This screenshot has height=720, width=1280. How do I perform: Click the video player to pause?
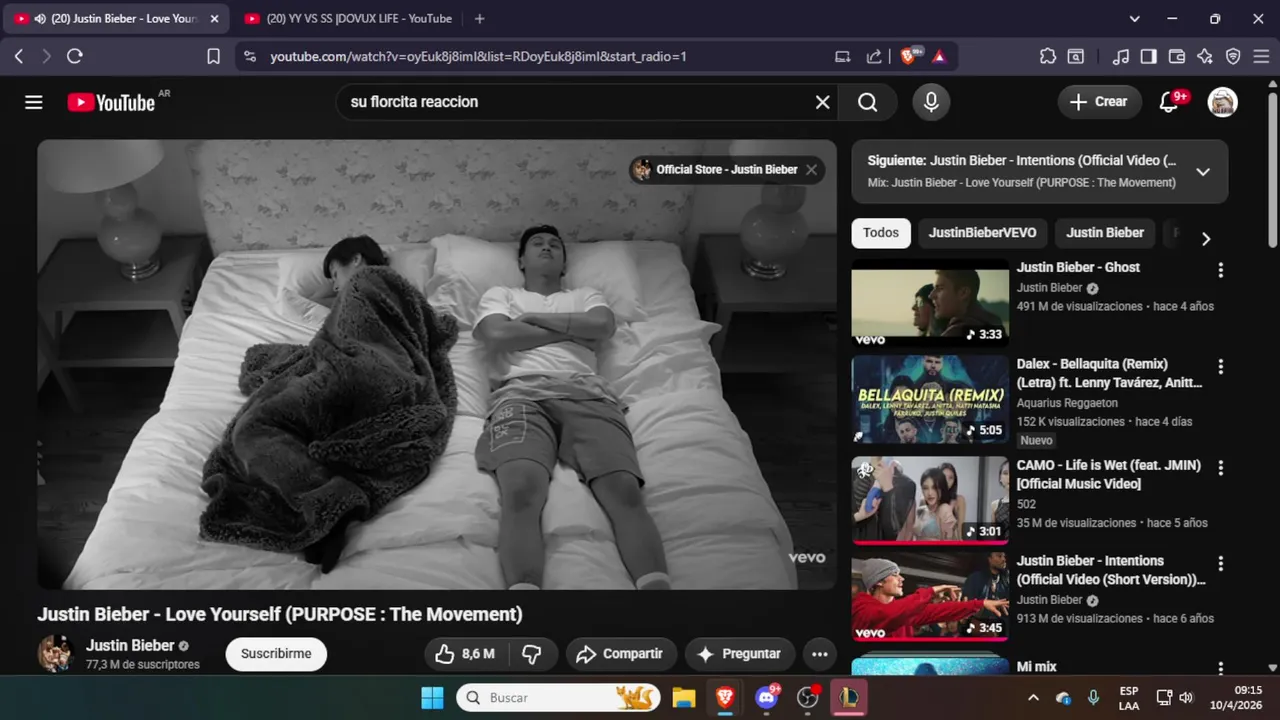pyautogui.click(x=437, y=364)
